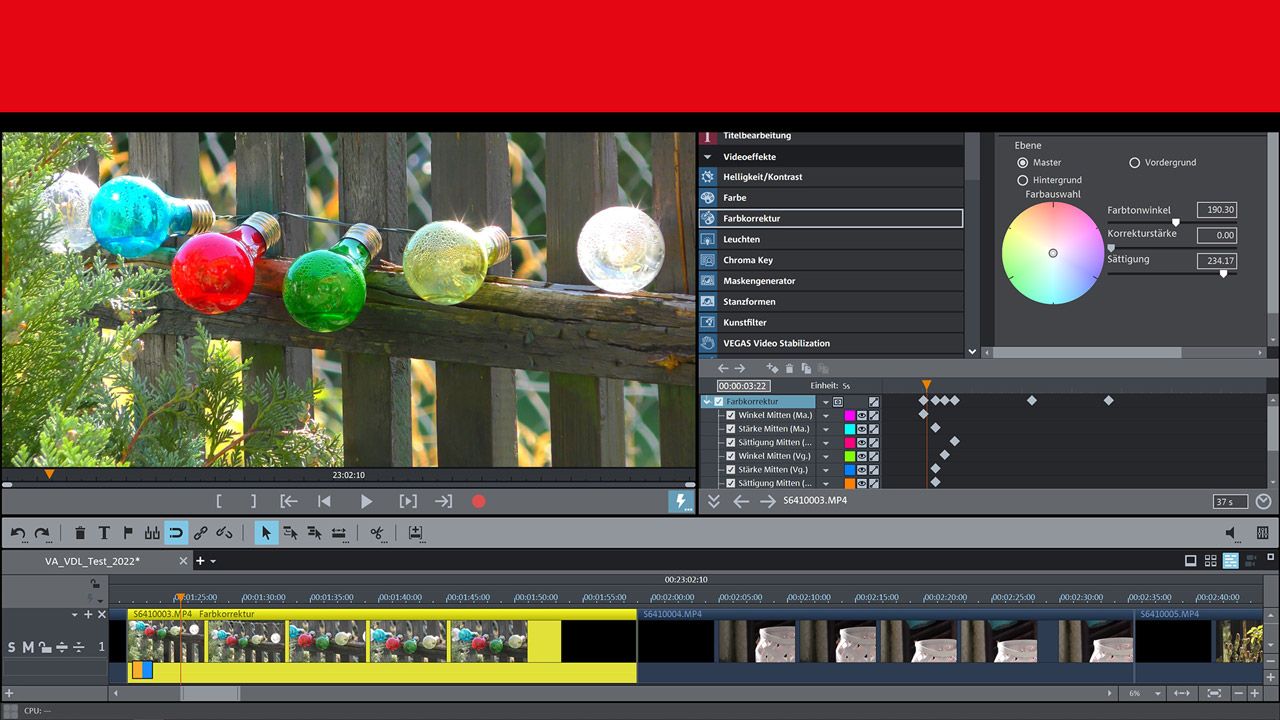This screenshot has height=720, width=1280.
Task: Collapse the Videoeffekte category chevron
Action: tap(708, 156)
